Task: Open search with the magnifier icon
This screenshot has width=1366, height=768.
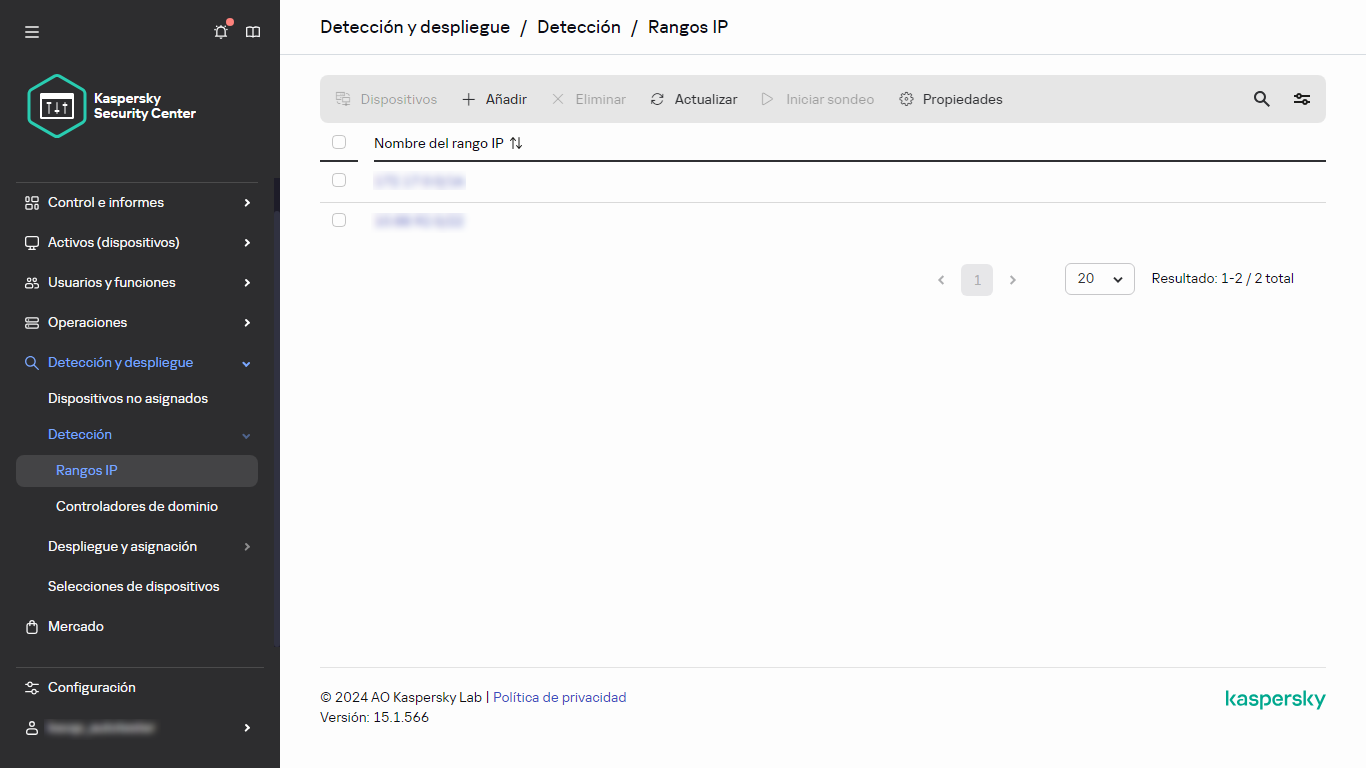Action: pos(1261,99)
